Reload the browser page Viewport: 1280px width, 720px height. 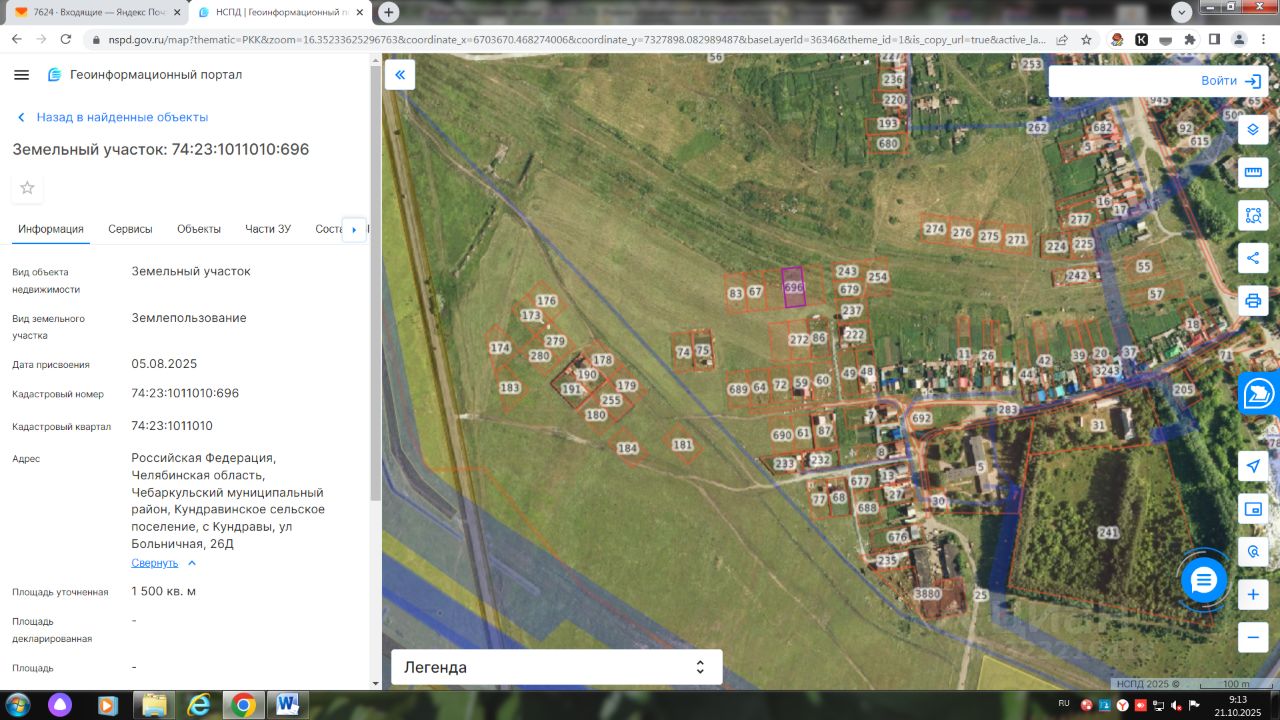[66, 39]
